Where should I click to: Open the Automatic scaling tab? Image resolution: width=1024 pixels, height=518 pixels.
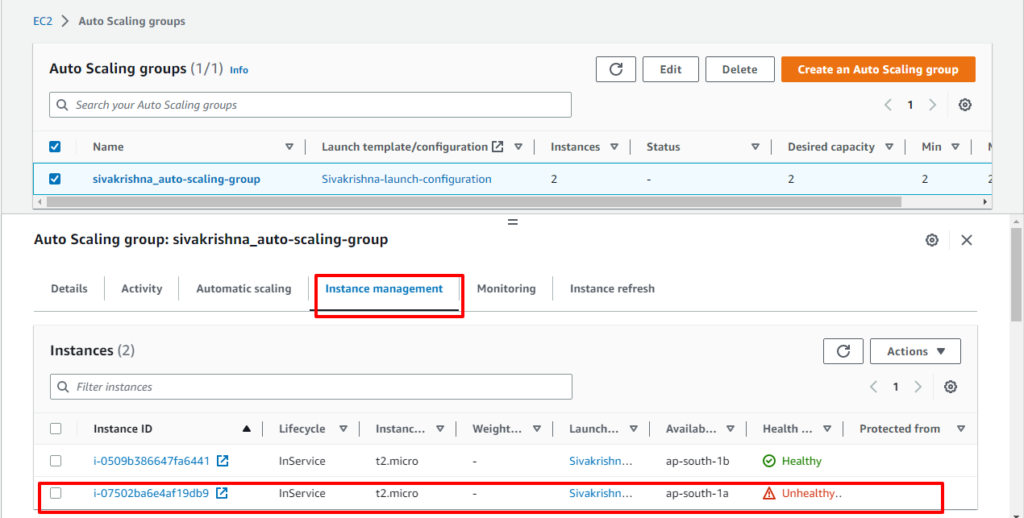point(244,289)
